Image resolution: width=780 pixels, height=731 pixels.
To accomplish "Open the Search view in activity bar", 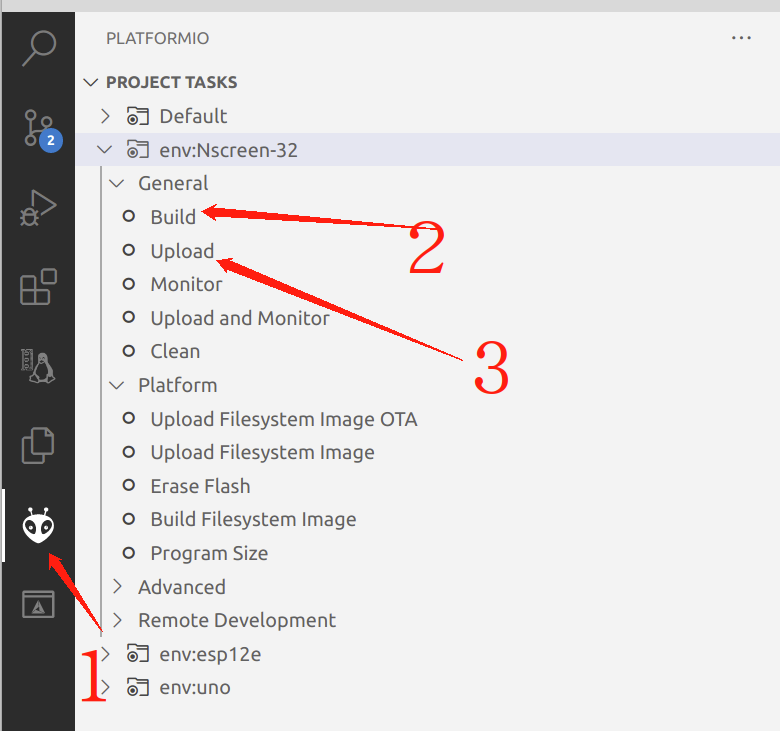I will coord(38,47).
